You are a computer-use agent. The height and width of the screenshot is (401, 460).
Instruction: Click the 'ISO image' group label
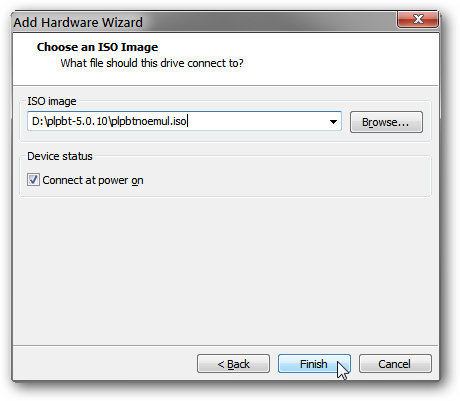pos(52,101)
